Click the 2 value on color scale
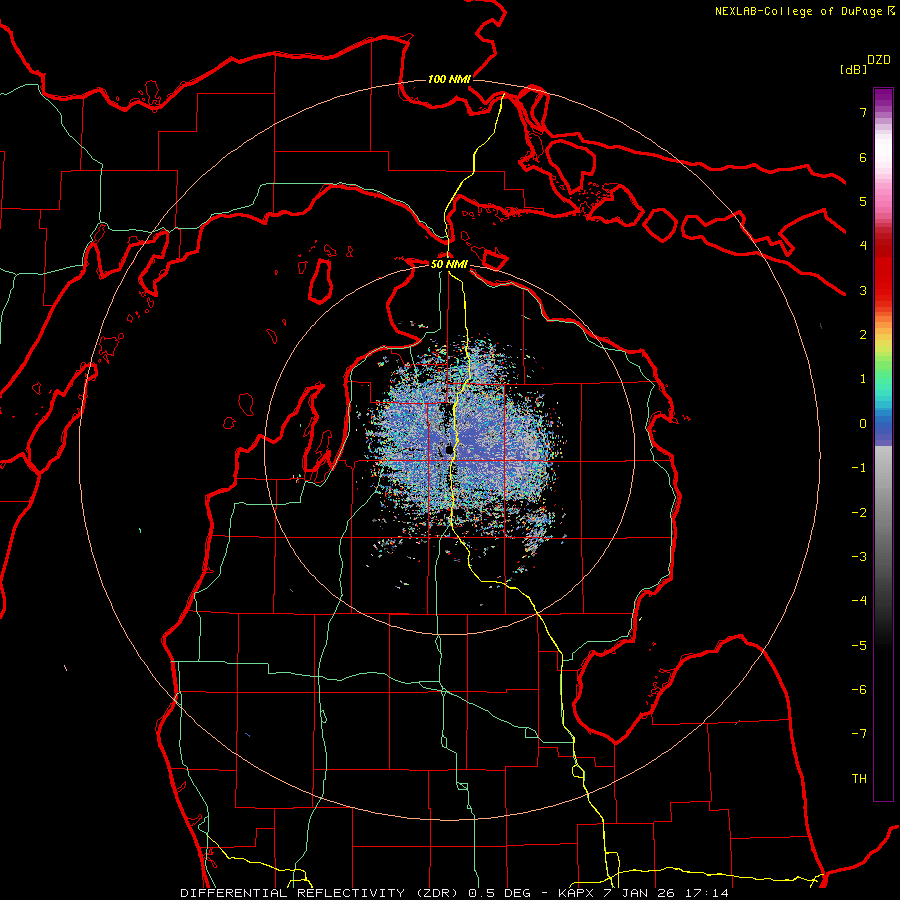This screenshot has width=900, height=900. pos(863,335)
